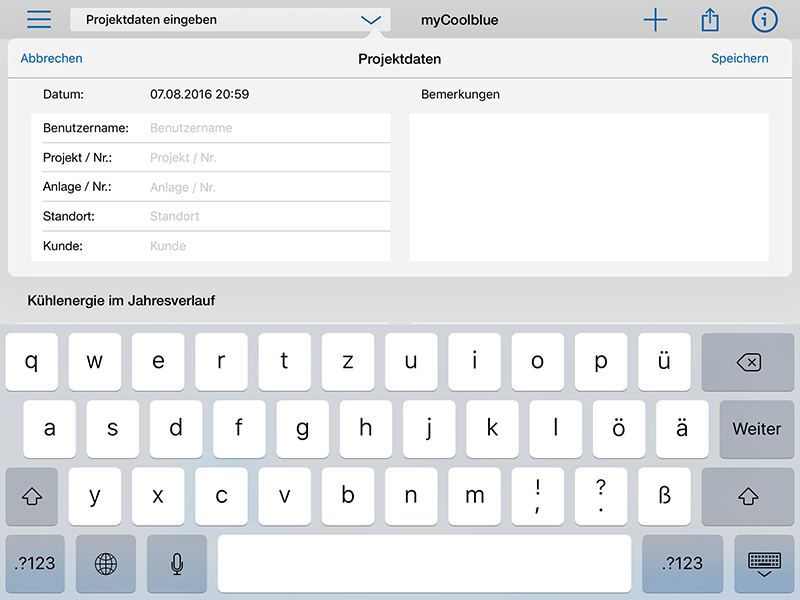This screenshot has height=600, width=800.
Task: Tap the v key
Action: 285,496
